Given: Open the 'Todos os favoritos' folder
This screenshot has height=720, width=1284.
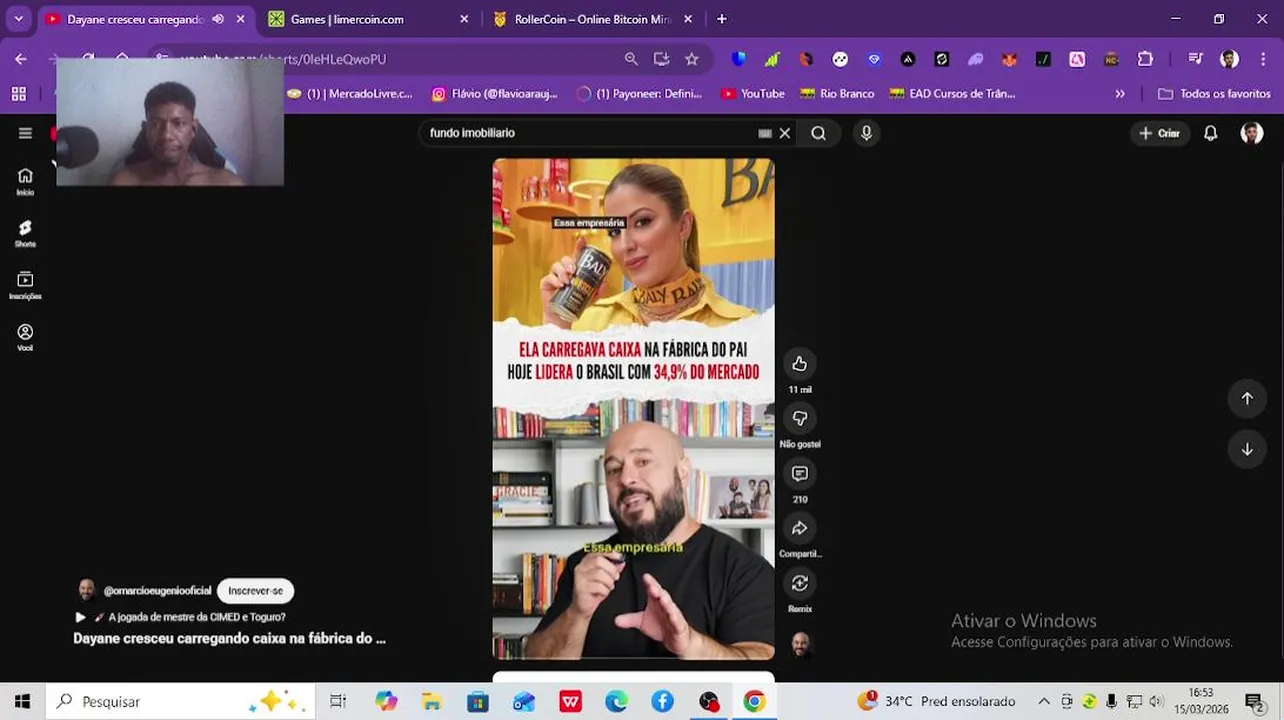Looking at the screenshot, I should click(1214, 94).
